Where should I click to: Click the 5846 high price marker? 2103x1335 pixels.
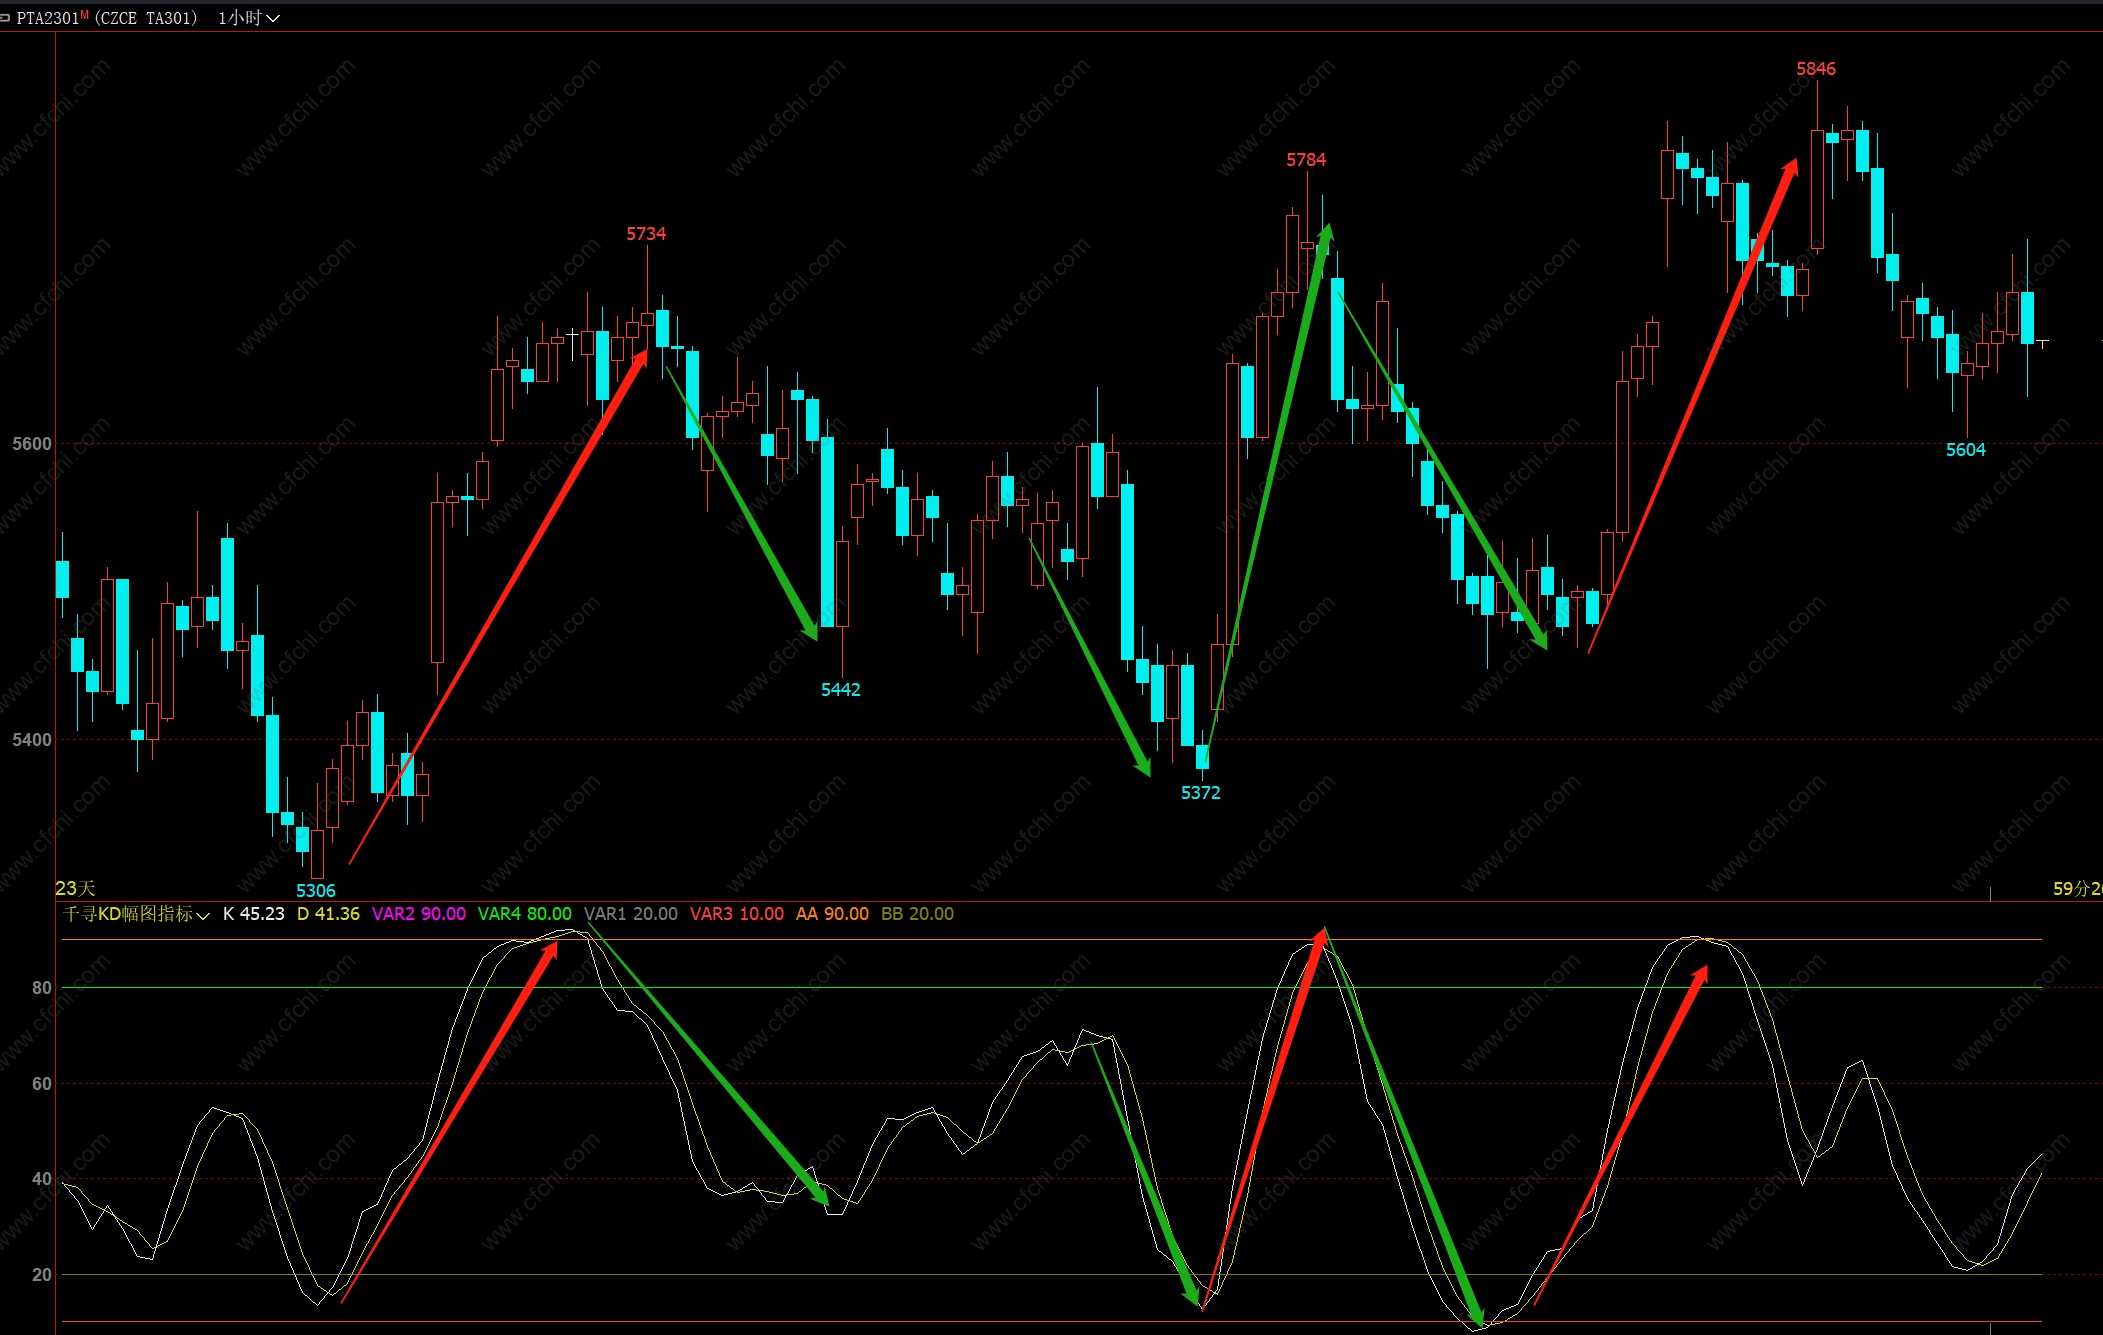tap(1815, 69)
